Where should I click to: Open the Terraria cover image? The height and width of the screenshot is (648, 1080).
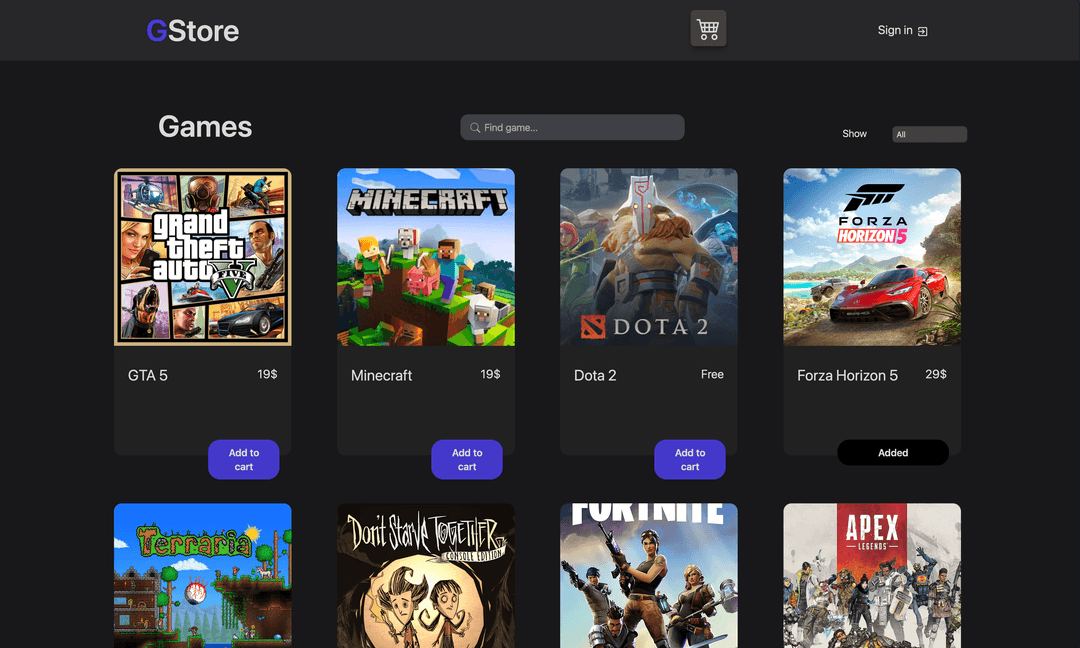tap(202, 576)
